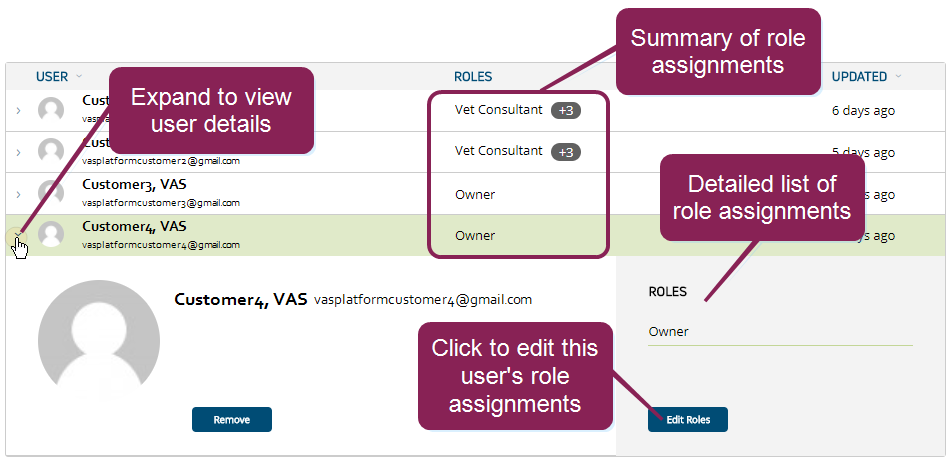
Task: Click the small avatar in the highlighted Customer4 row
Action: tap(51, 235)
